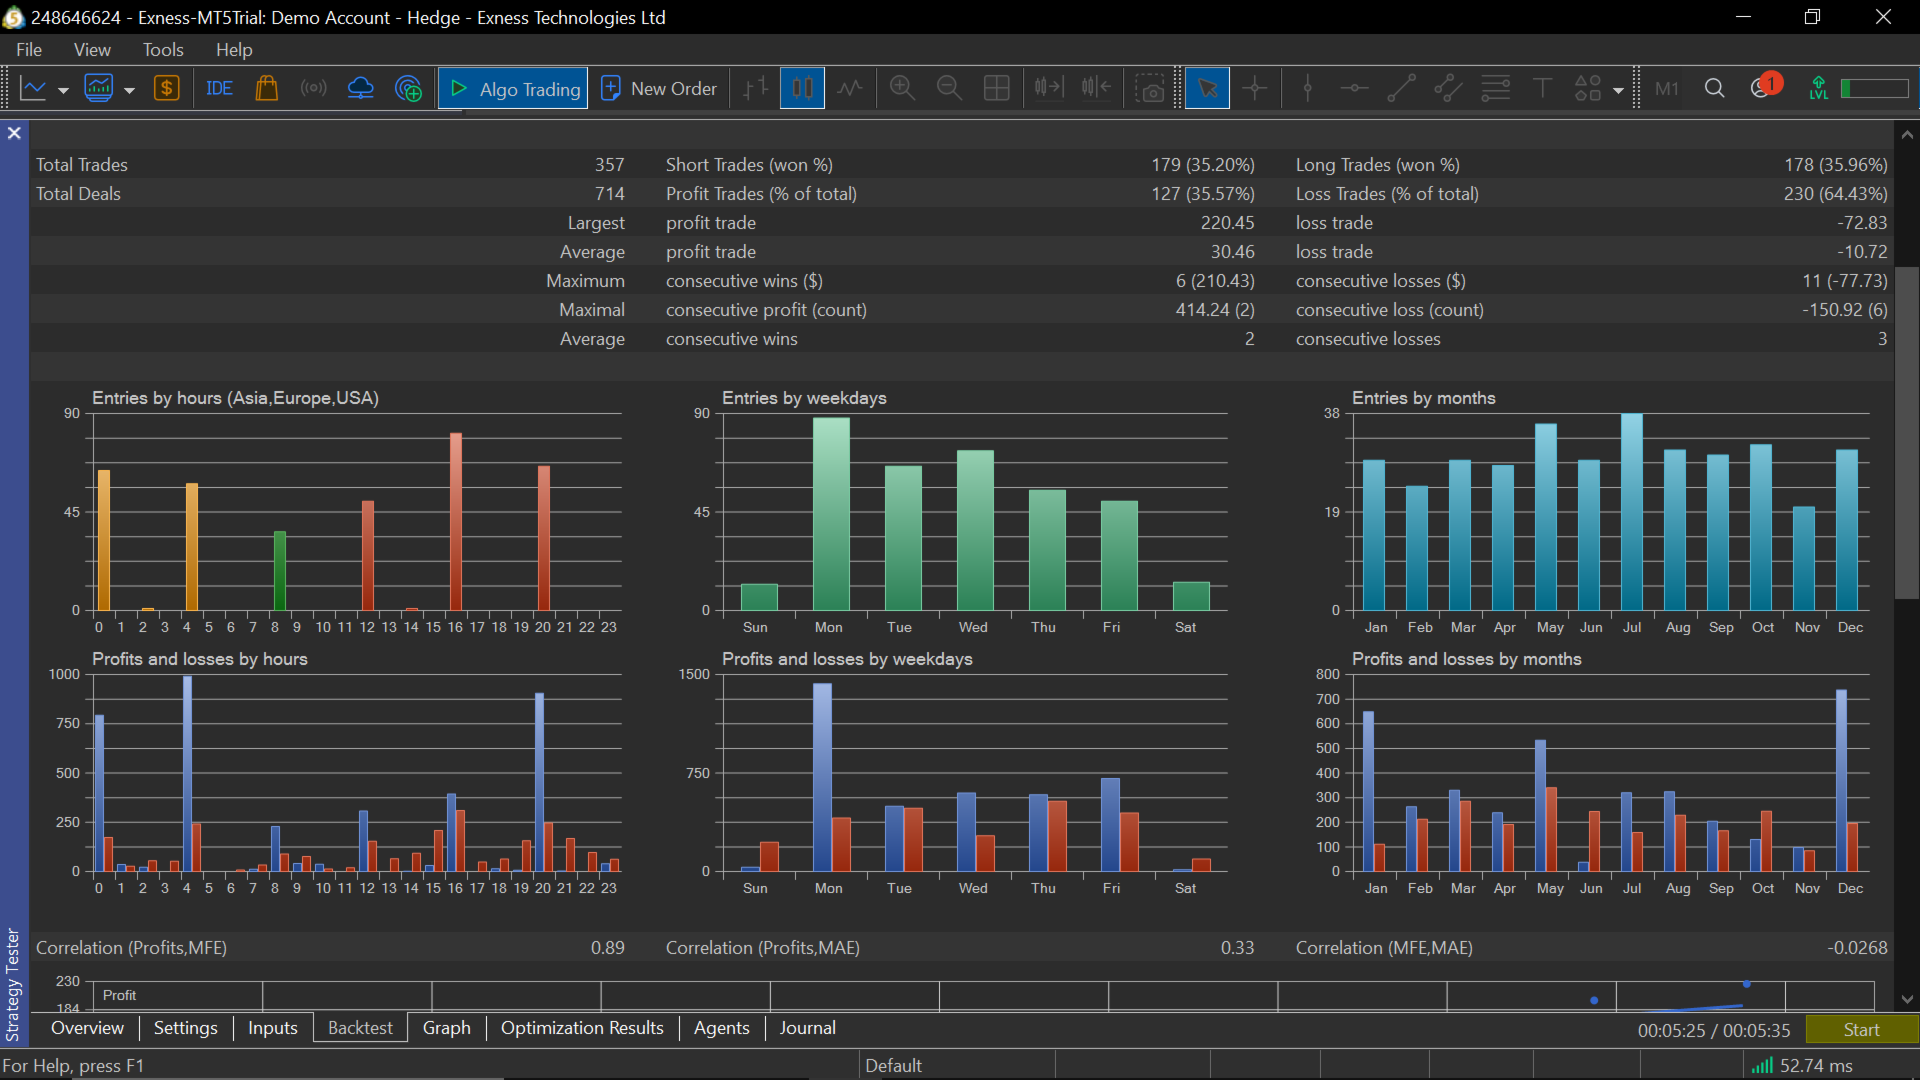
Task: Open the MQL5 IDE editor icon
Action: pyautogui.click(x=219, y=89)
